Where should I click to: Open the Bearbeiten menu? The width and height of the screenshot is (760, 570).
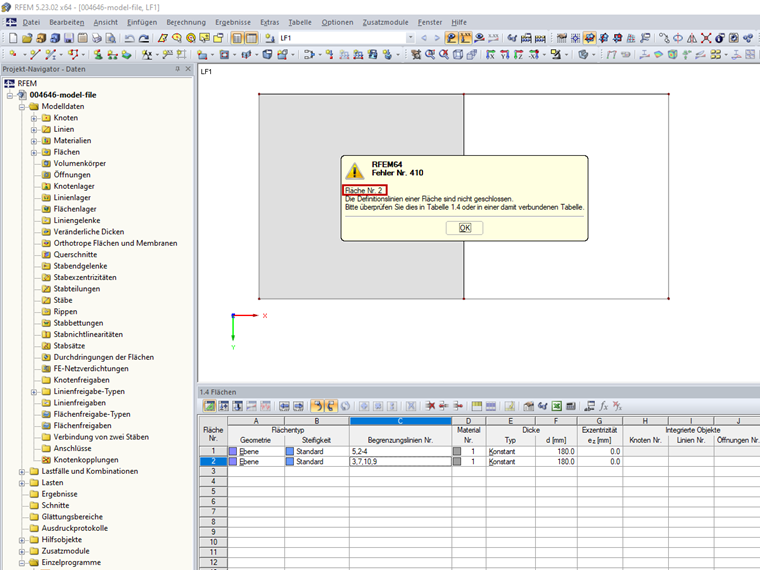(66, 22)
